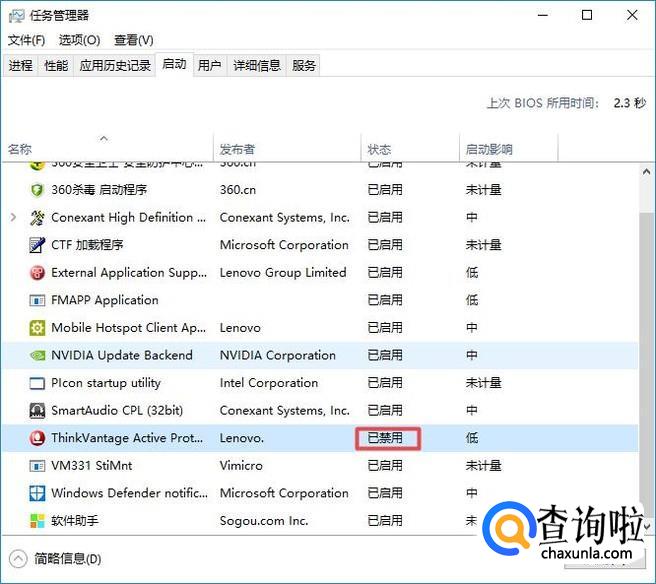Viewport: 656px width, 584px height.
Task: Collapse to 简略信息 view using arrow
Action: click(x=18, y=559)
